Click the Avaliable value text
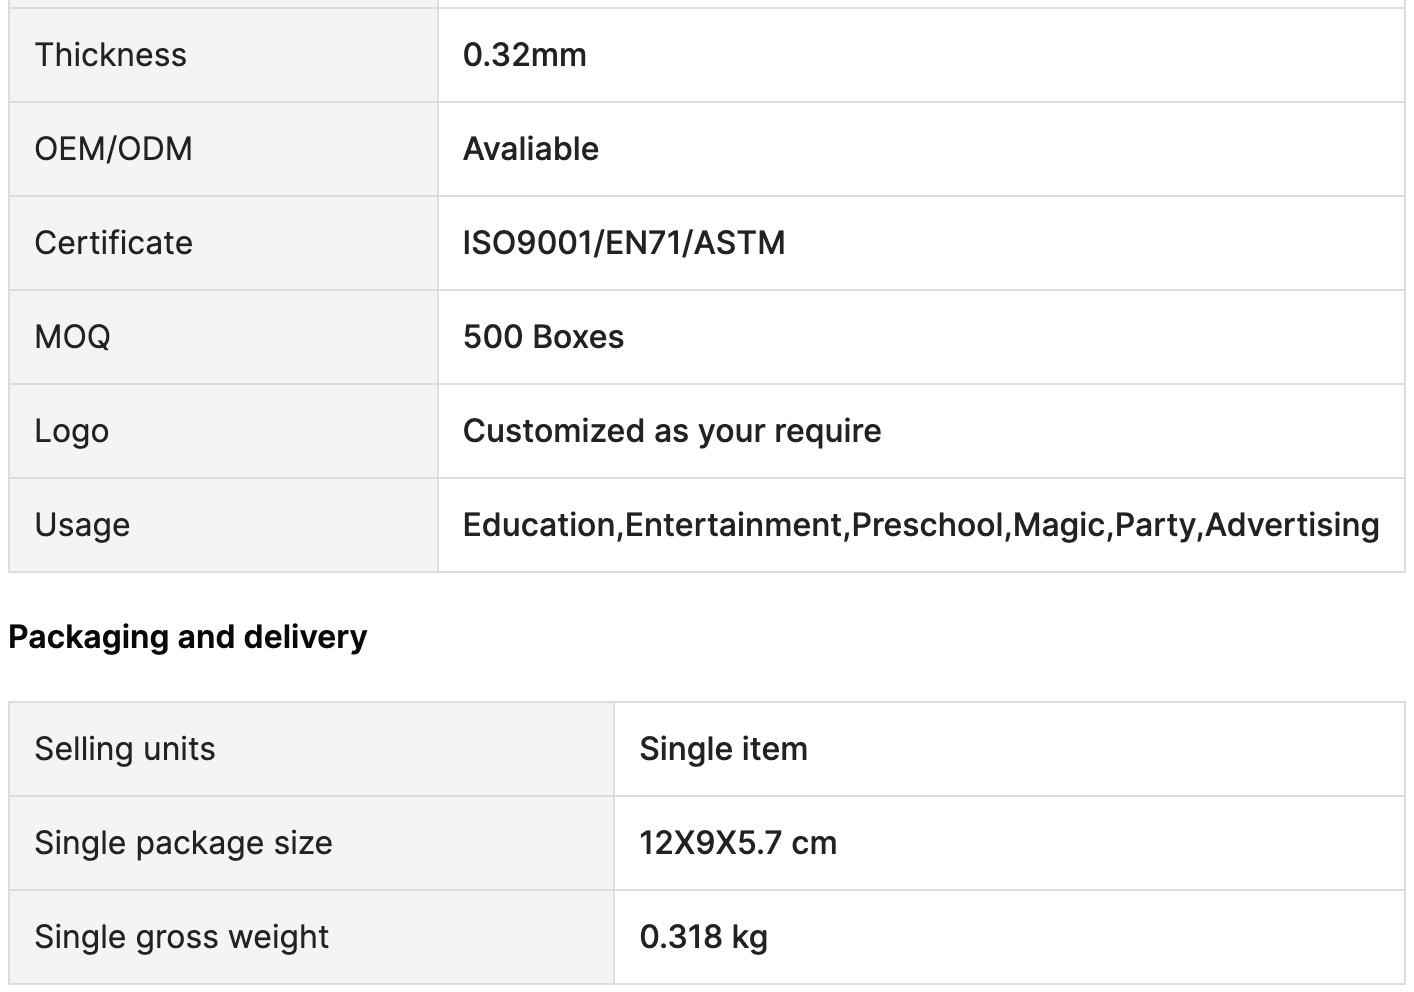This screenshot has height=992, width=1414. (x=530, y=149)
